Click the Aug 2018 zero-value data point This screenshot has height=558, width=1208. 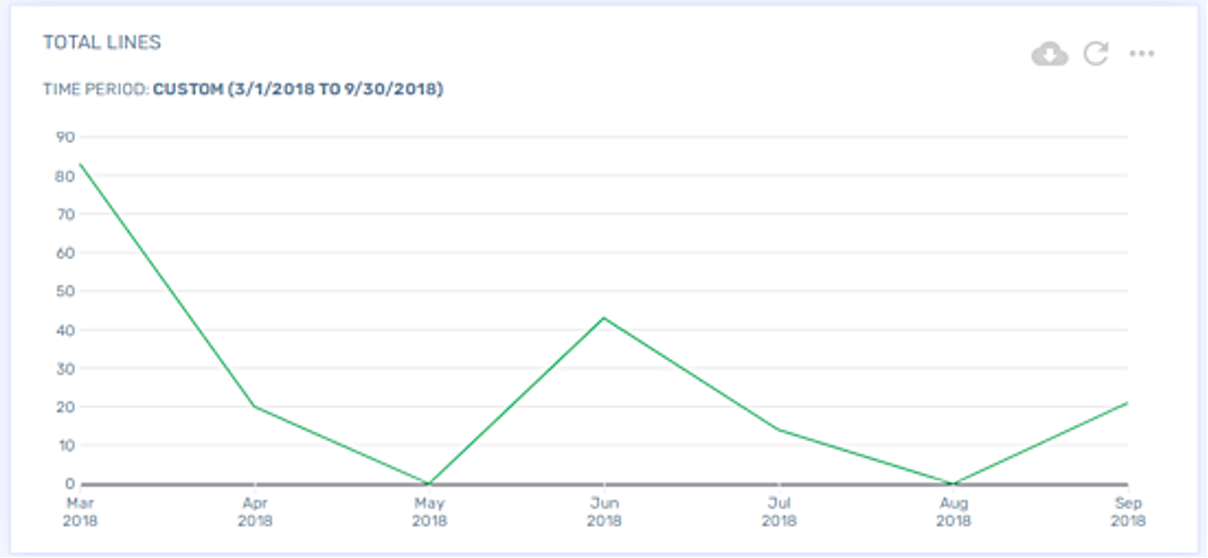pos(953,483)
